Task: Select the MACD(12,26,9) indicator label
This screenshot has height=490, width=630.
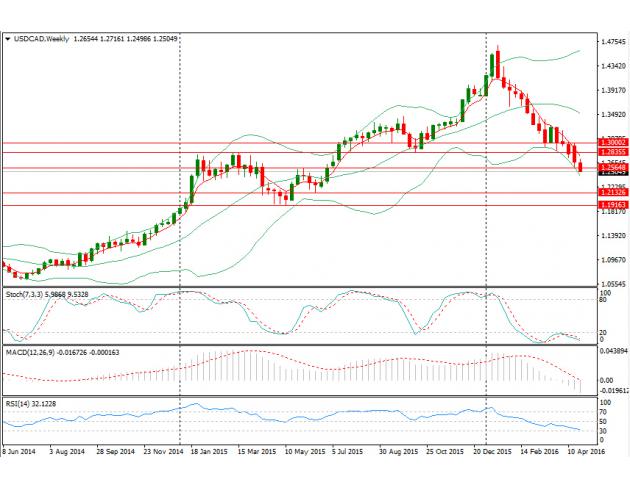Action: 32,350
